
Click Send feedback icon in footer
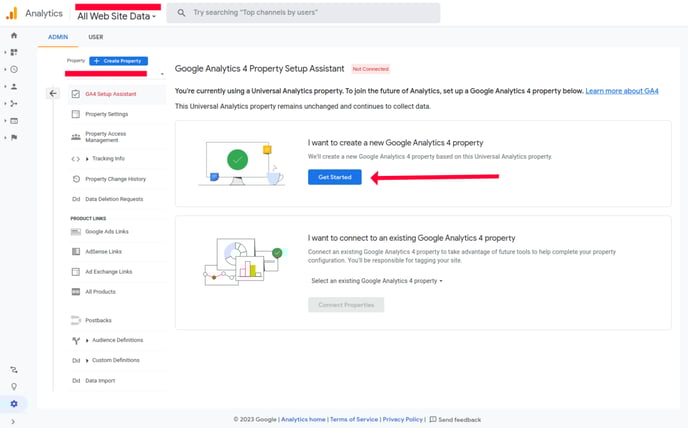pos(433,419)
